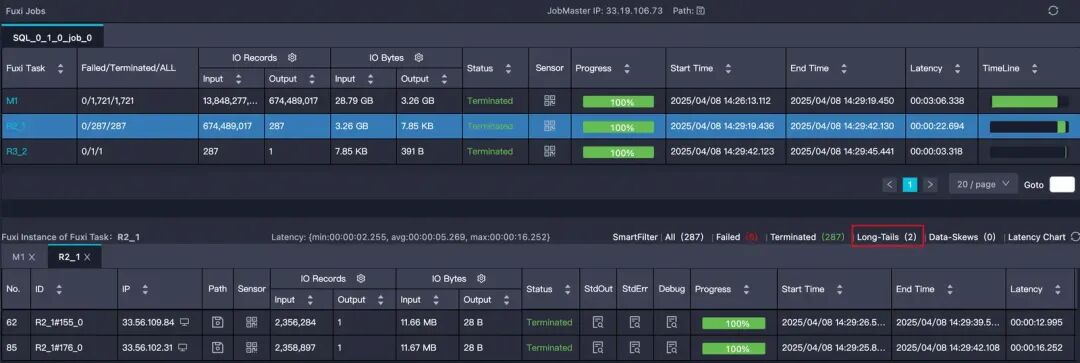Open IO Records settings gear in Fuxi task table
The width and height of the screenshot is (1080, 363).
click(x=291, y=58)
